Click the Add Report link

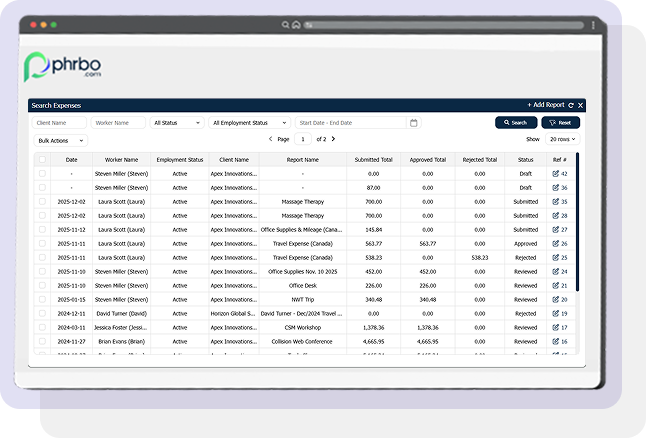pos(545,105)
